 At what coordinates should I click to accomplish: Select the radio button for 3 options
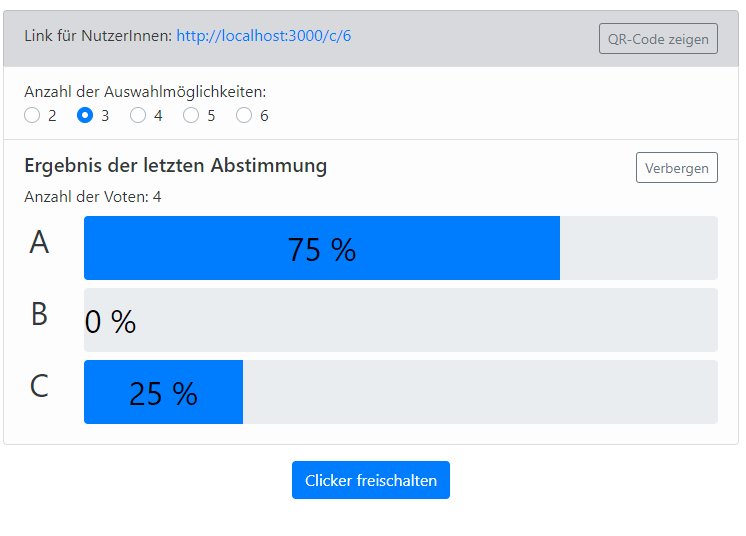86,115
